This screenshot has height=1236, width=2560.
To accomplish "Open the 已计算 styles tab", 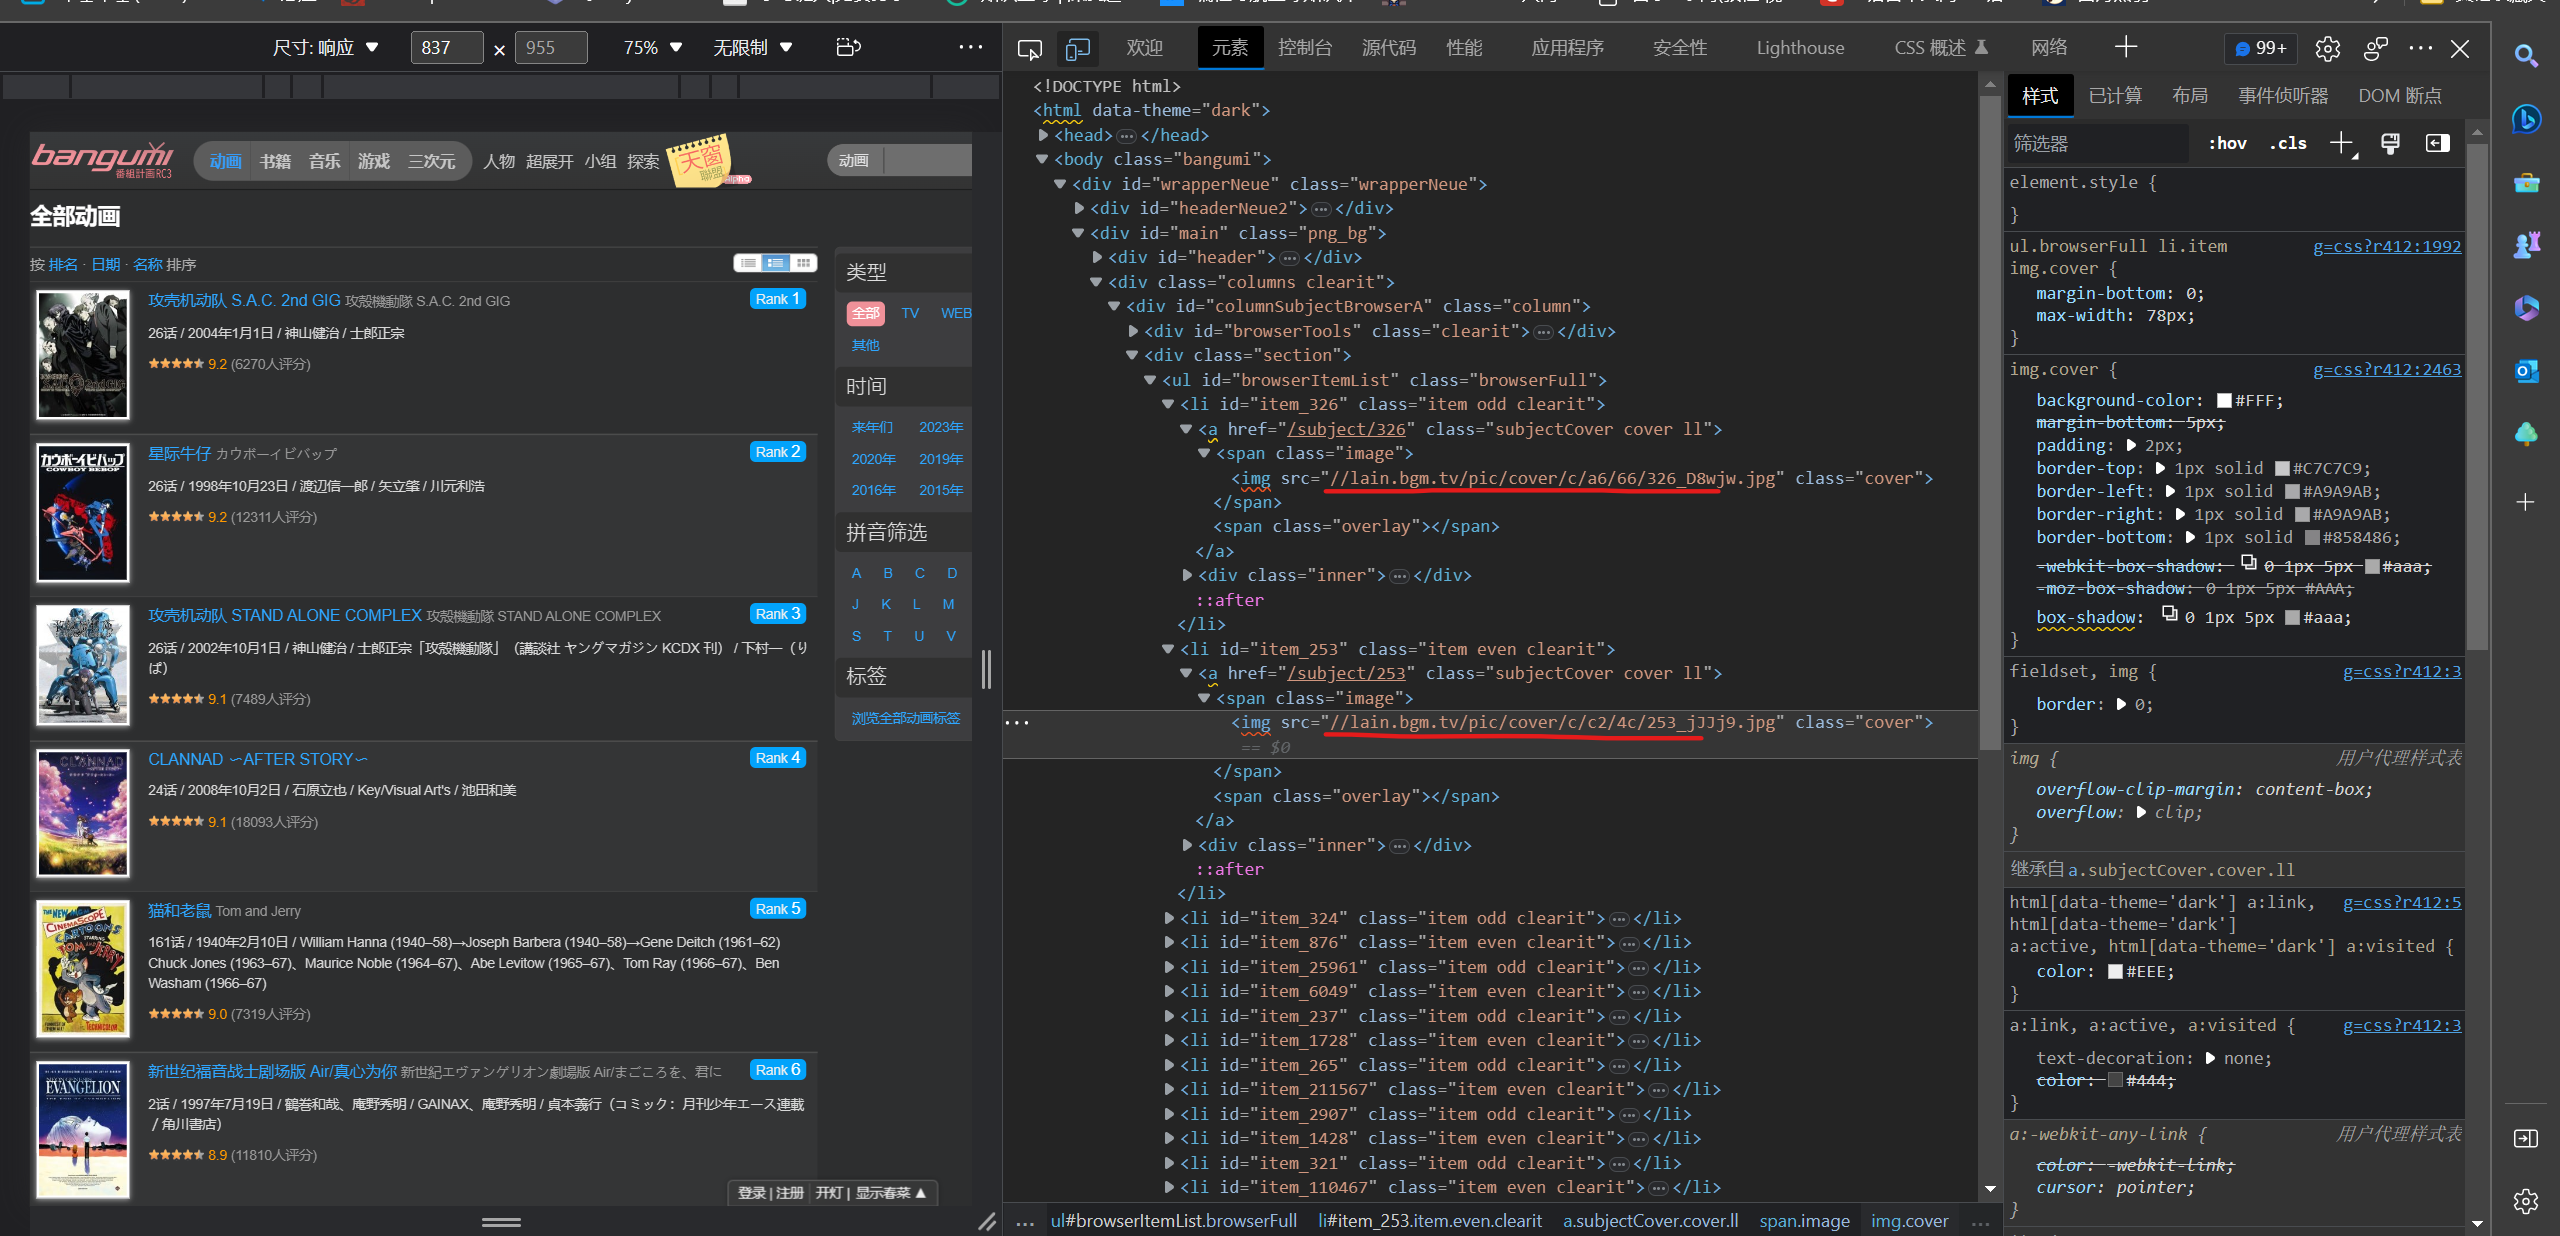I will coord(2115,96).
